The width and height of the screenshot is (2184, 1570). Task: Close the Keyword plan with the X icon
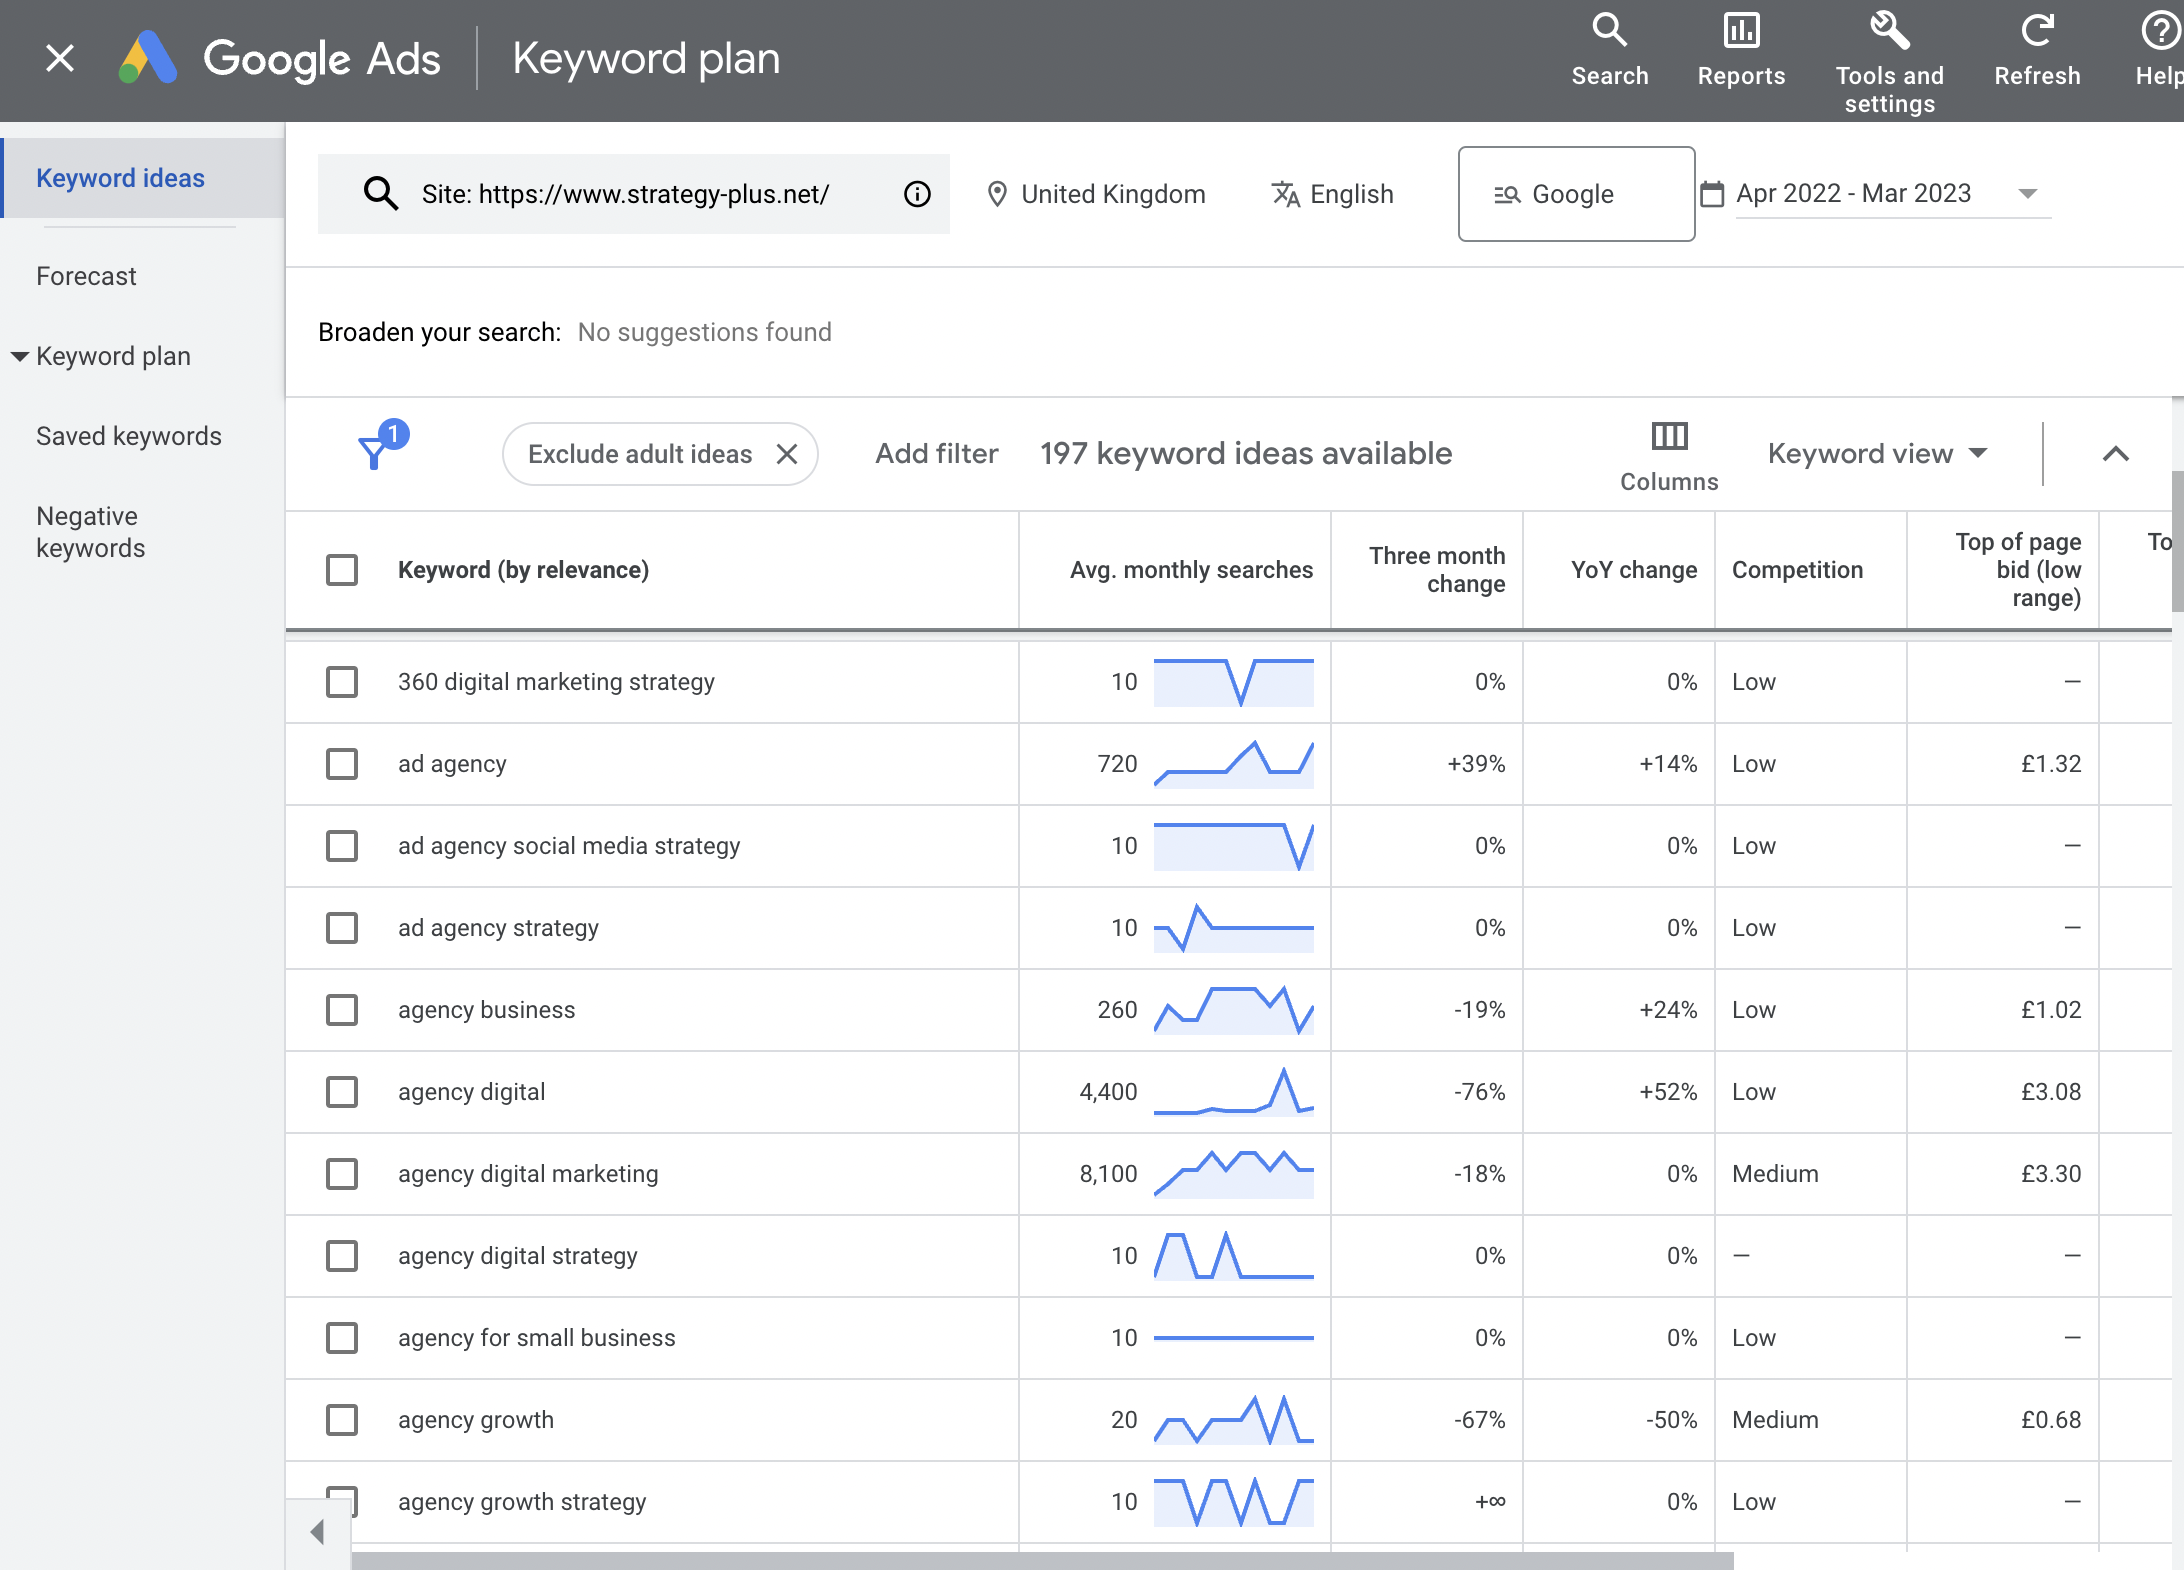60,59
